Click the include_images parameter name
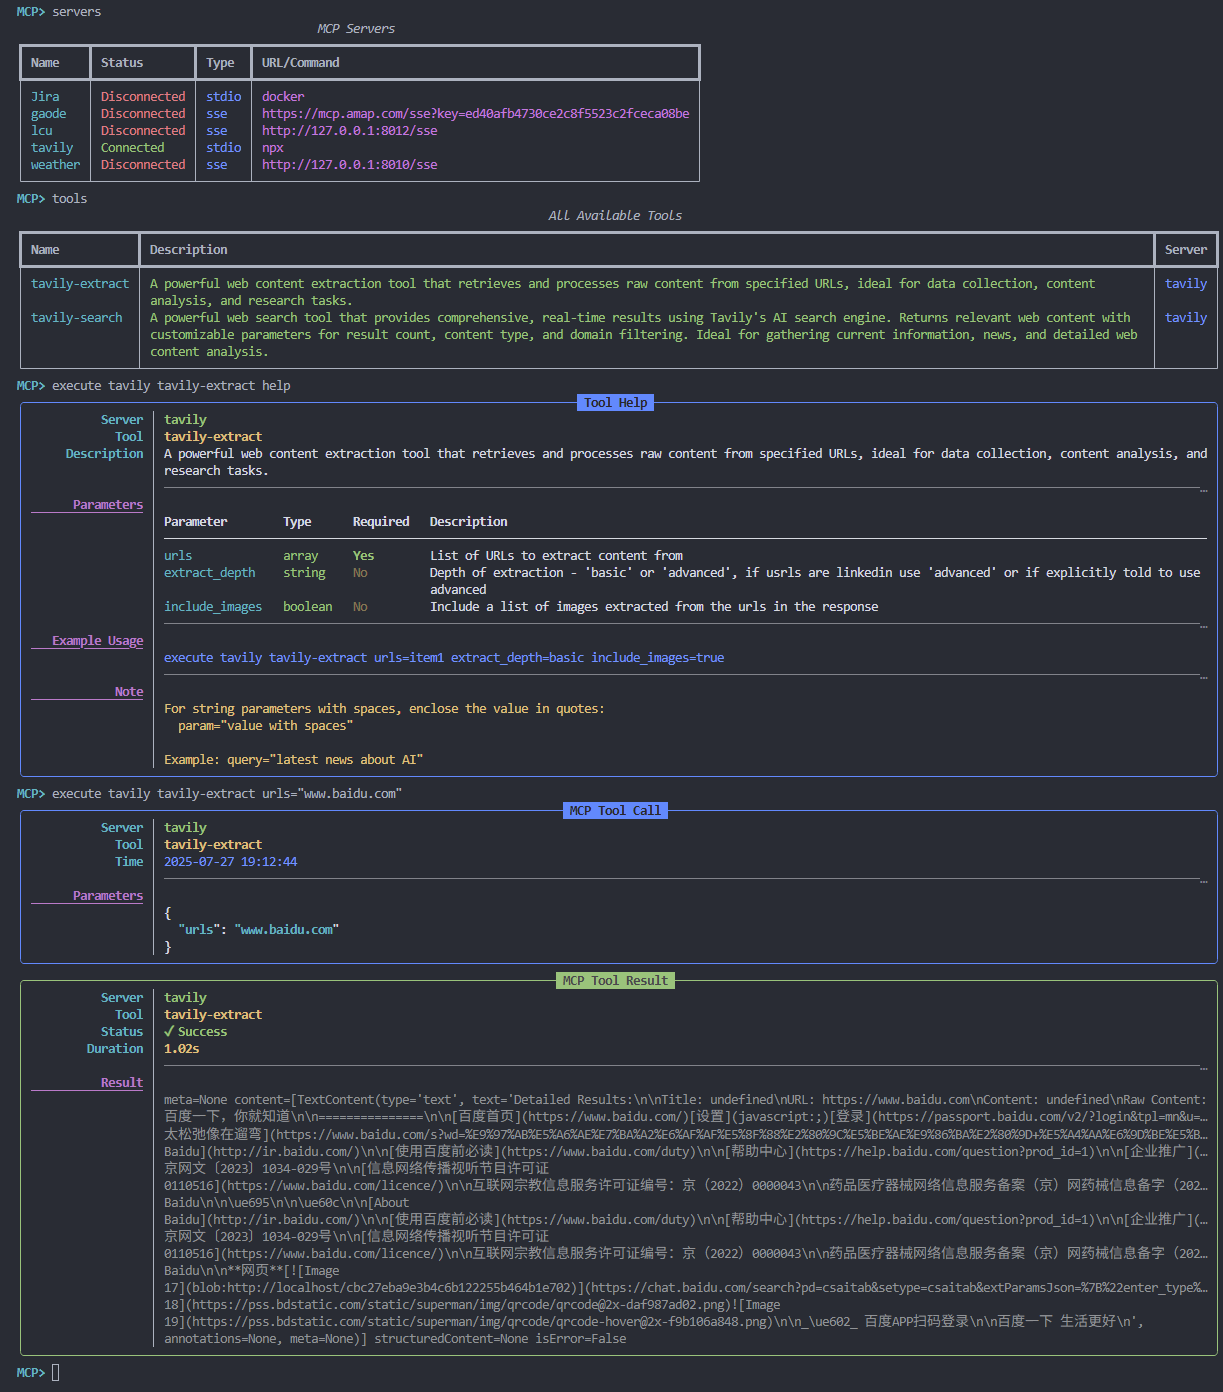This screenshot has width=1223, height=1392. (x=213, y=607)
